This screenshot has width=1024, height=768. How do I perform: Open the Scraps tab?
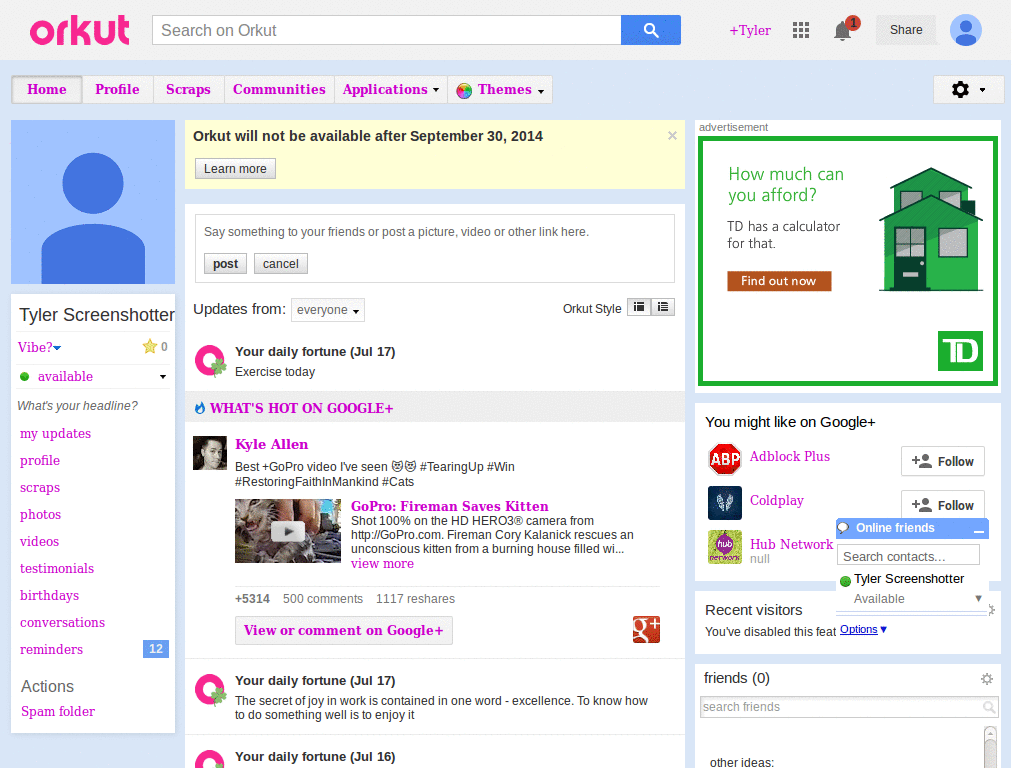[188, 89]
